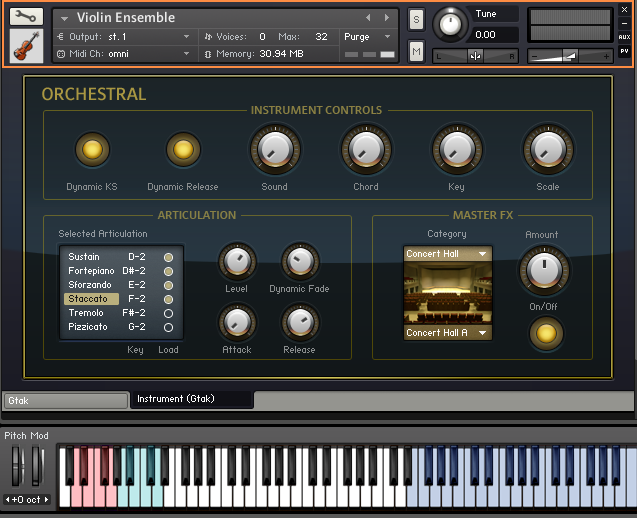Select the Gtak tab
The height and width of the screenshot is (518, 637).
click(65, 400)
